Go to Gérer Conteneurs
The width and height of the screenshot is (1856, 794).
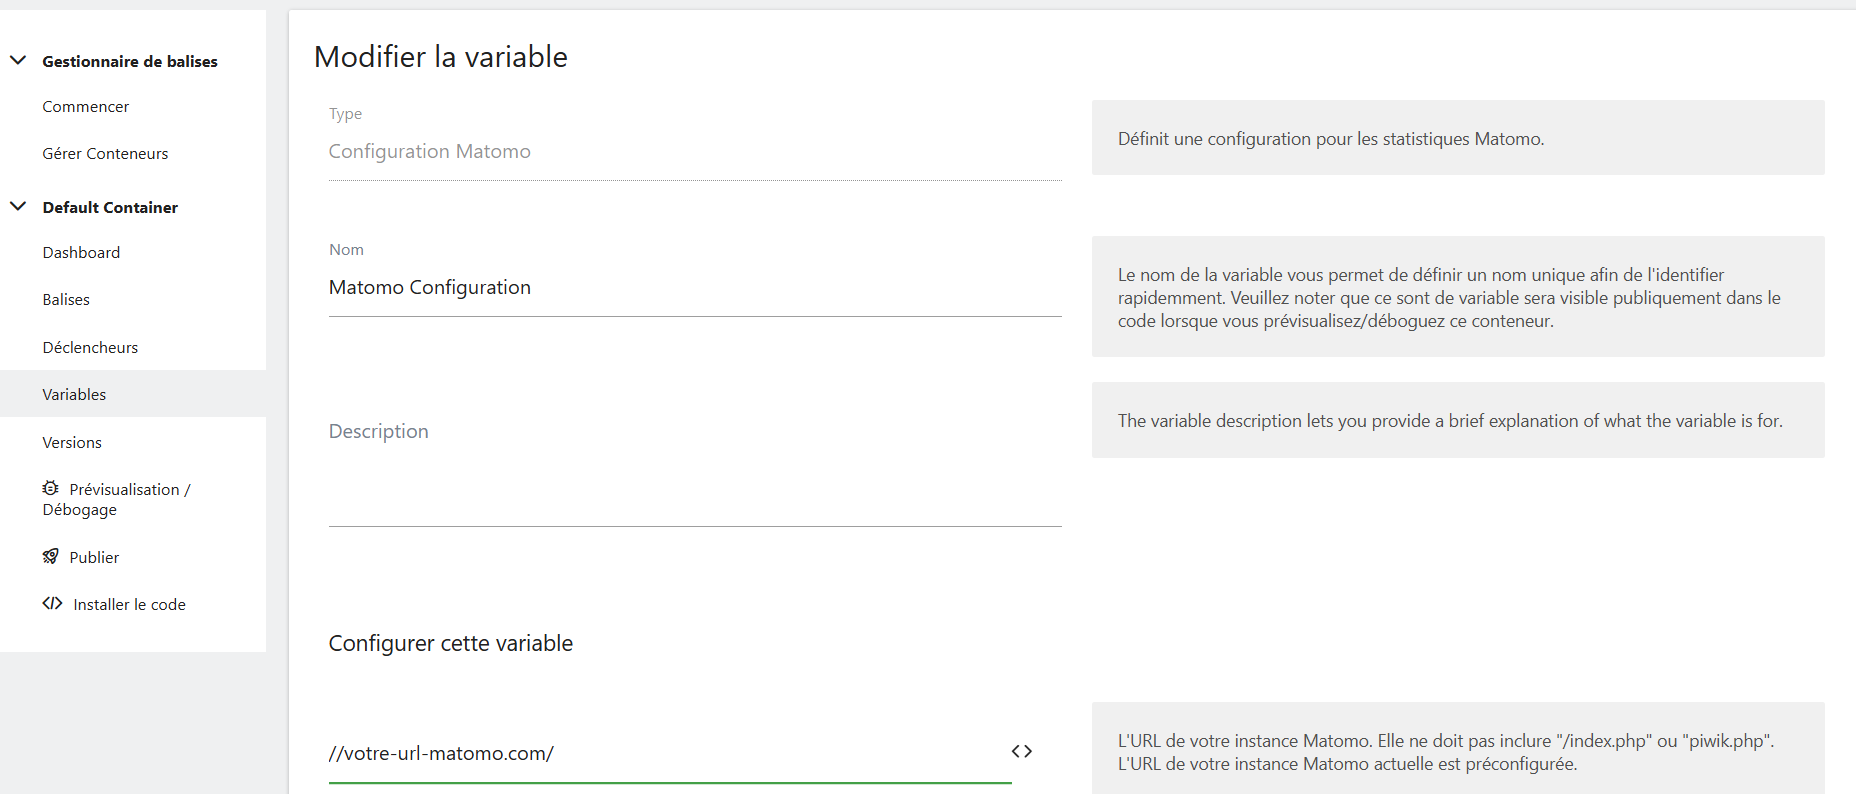coord(105,153)
